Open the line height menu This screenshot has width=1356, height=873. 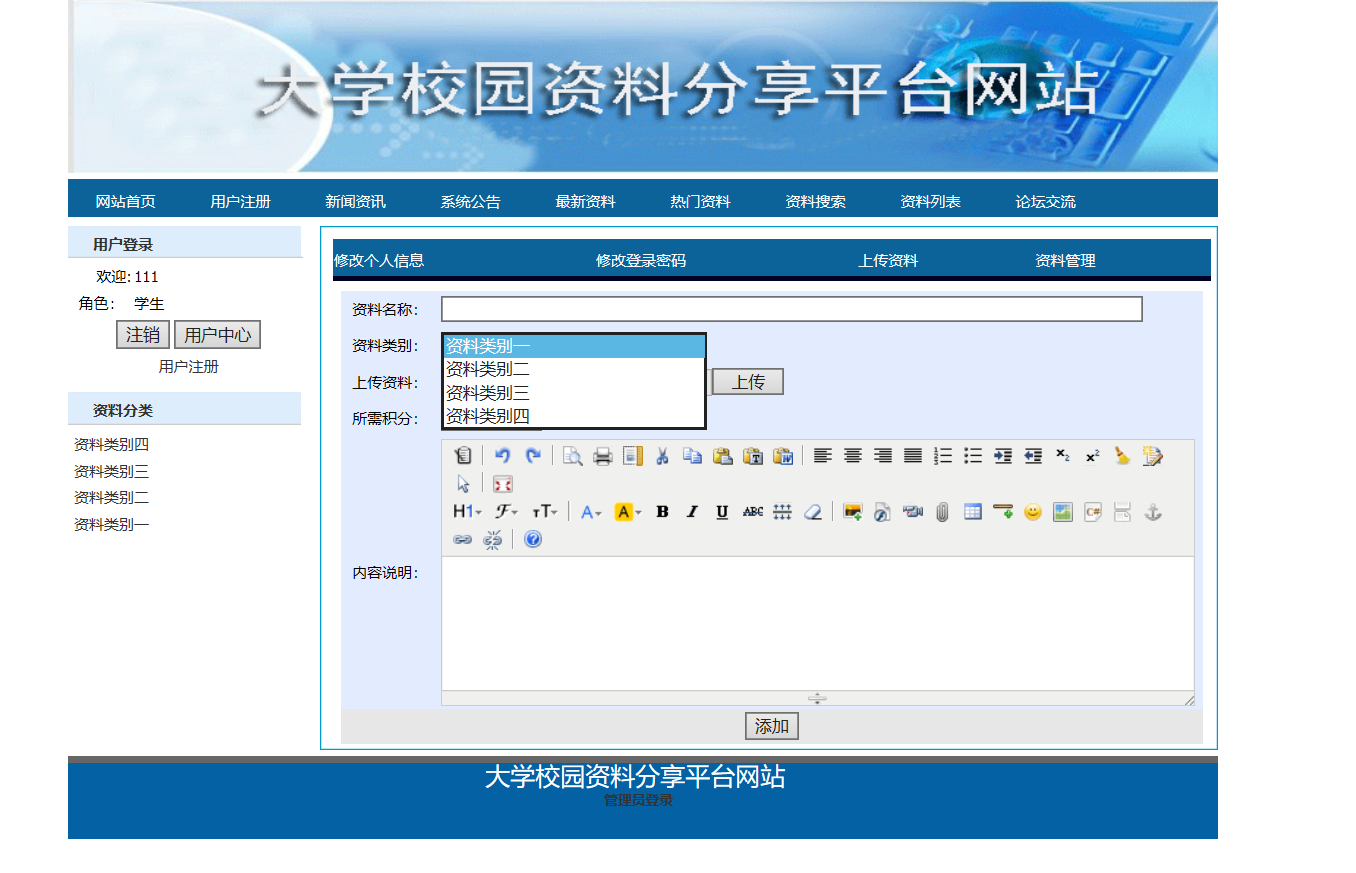[782, 512]
